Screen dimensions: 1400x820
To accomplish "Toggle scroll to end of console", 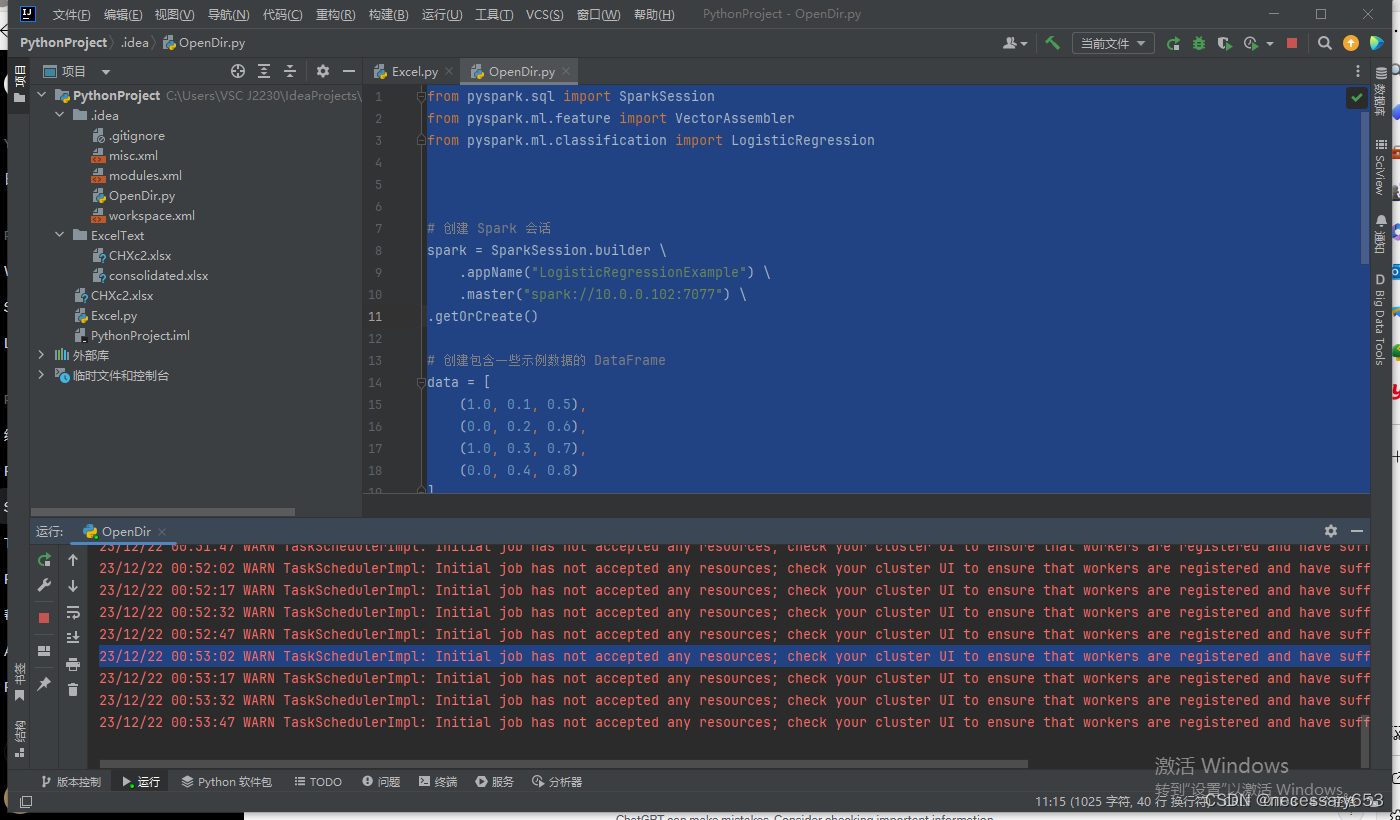I will 73,637.
